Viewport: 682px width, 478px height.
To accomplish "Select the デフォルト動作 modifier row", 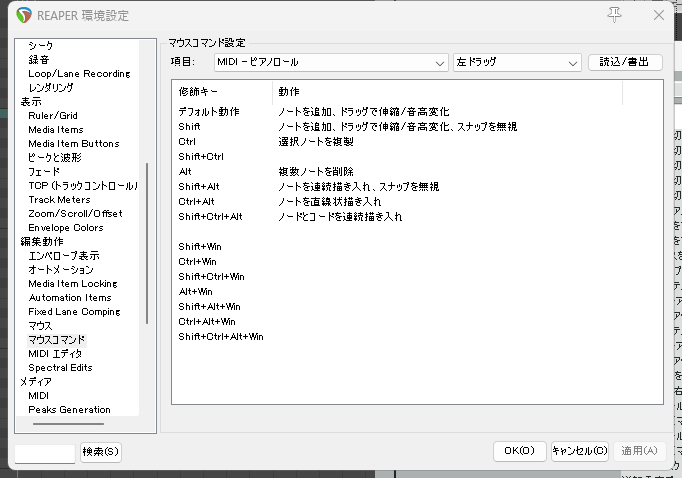I will click(418, 112).
